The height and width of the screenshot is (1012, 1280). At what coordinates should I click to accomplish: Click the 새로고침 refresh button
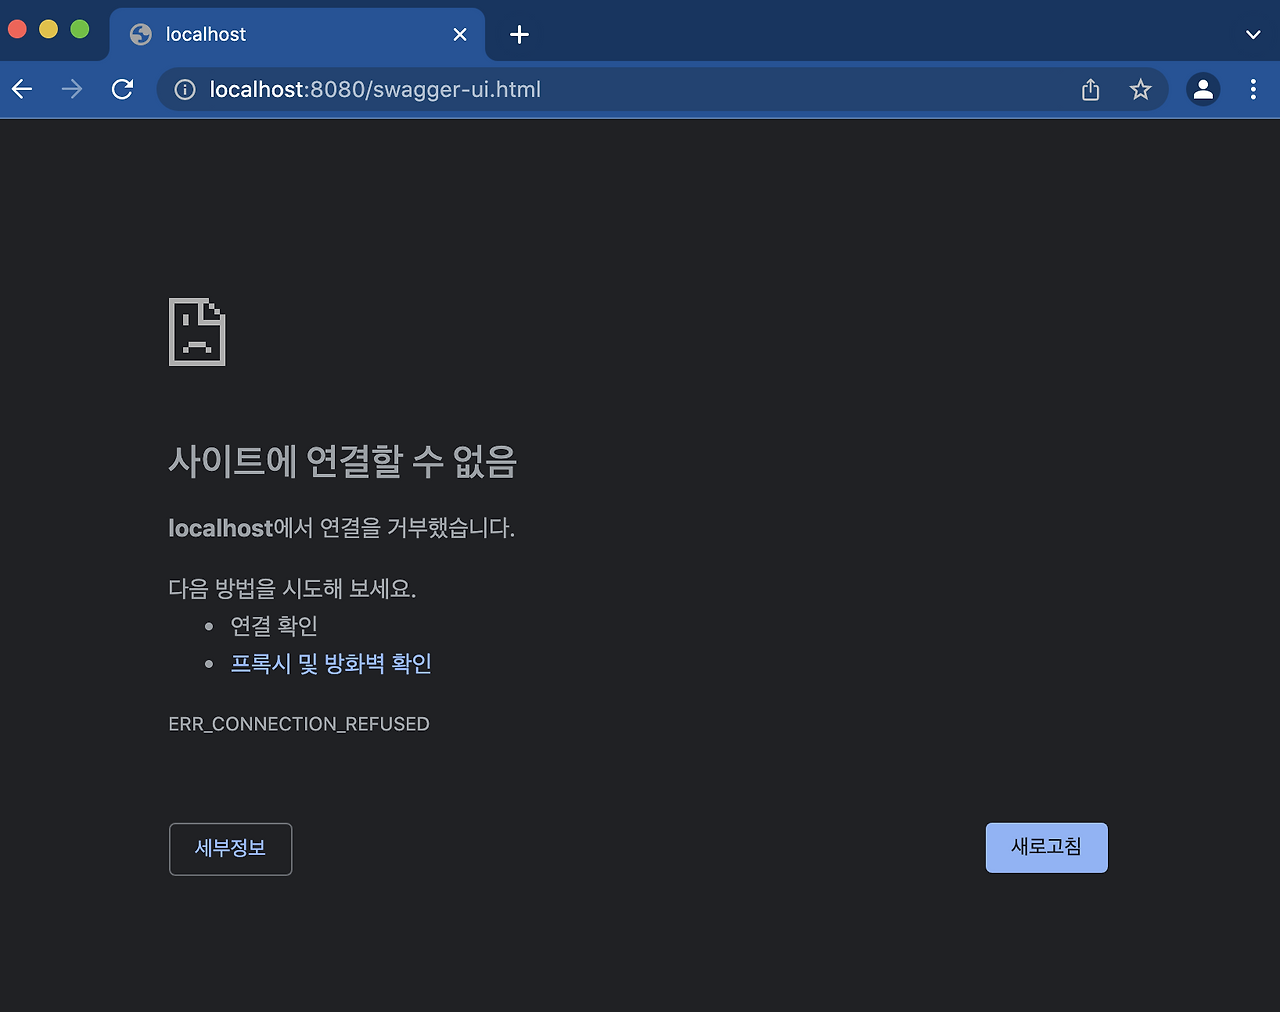tap(1046, 847)
